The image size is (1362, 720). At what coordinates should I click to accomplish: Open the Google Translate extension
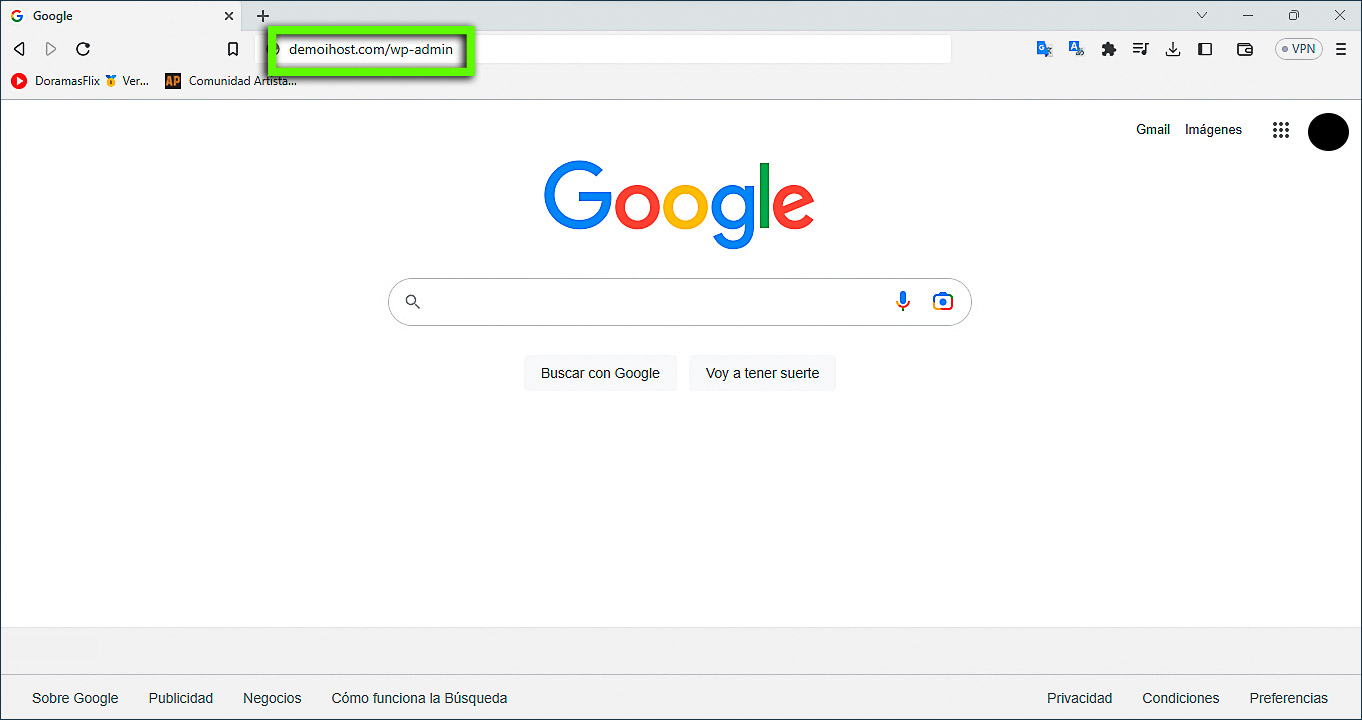click(x=1044, y=48)
